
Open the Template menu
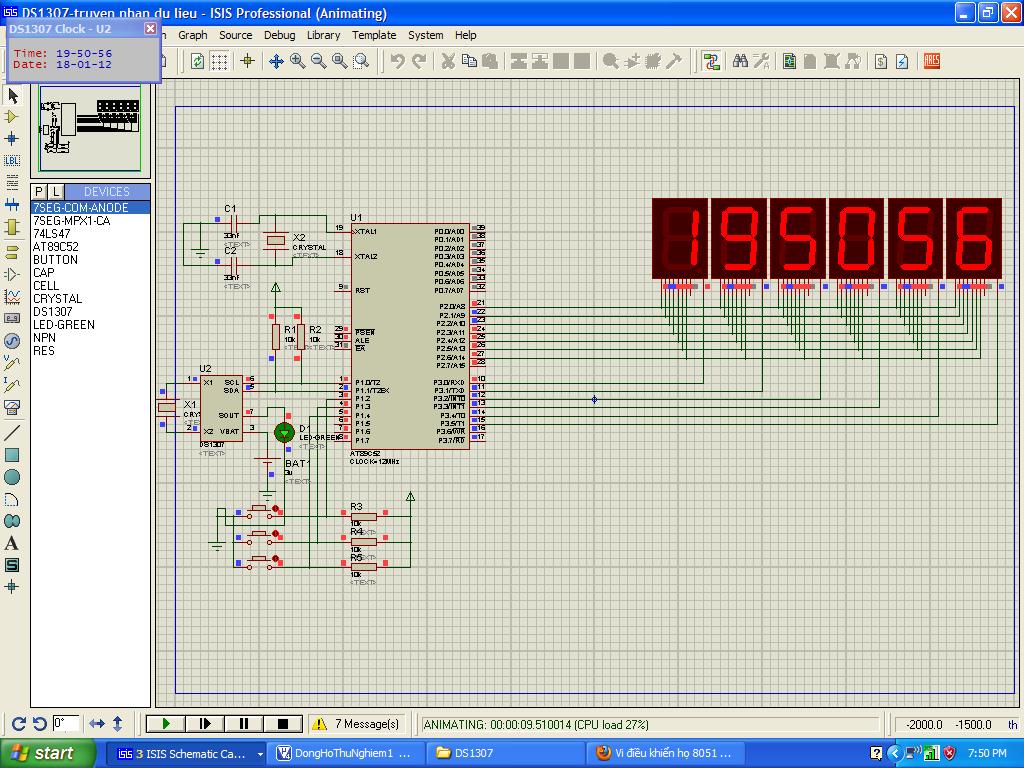click(373, 35)
